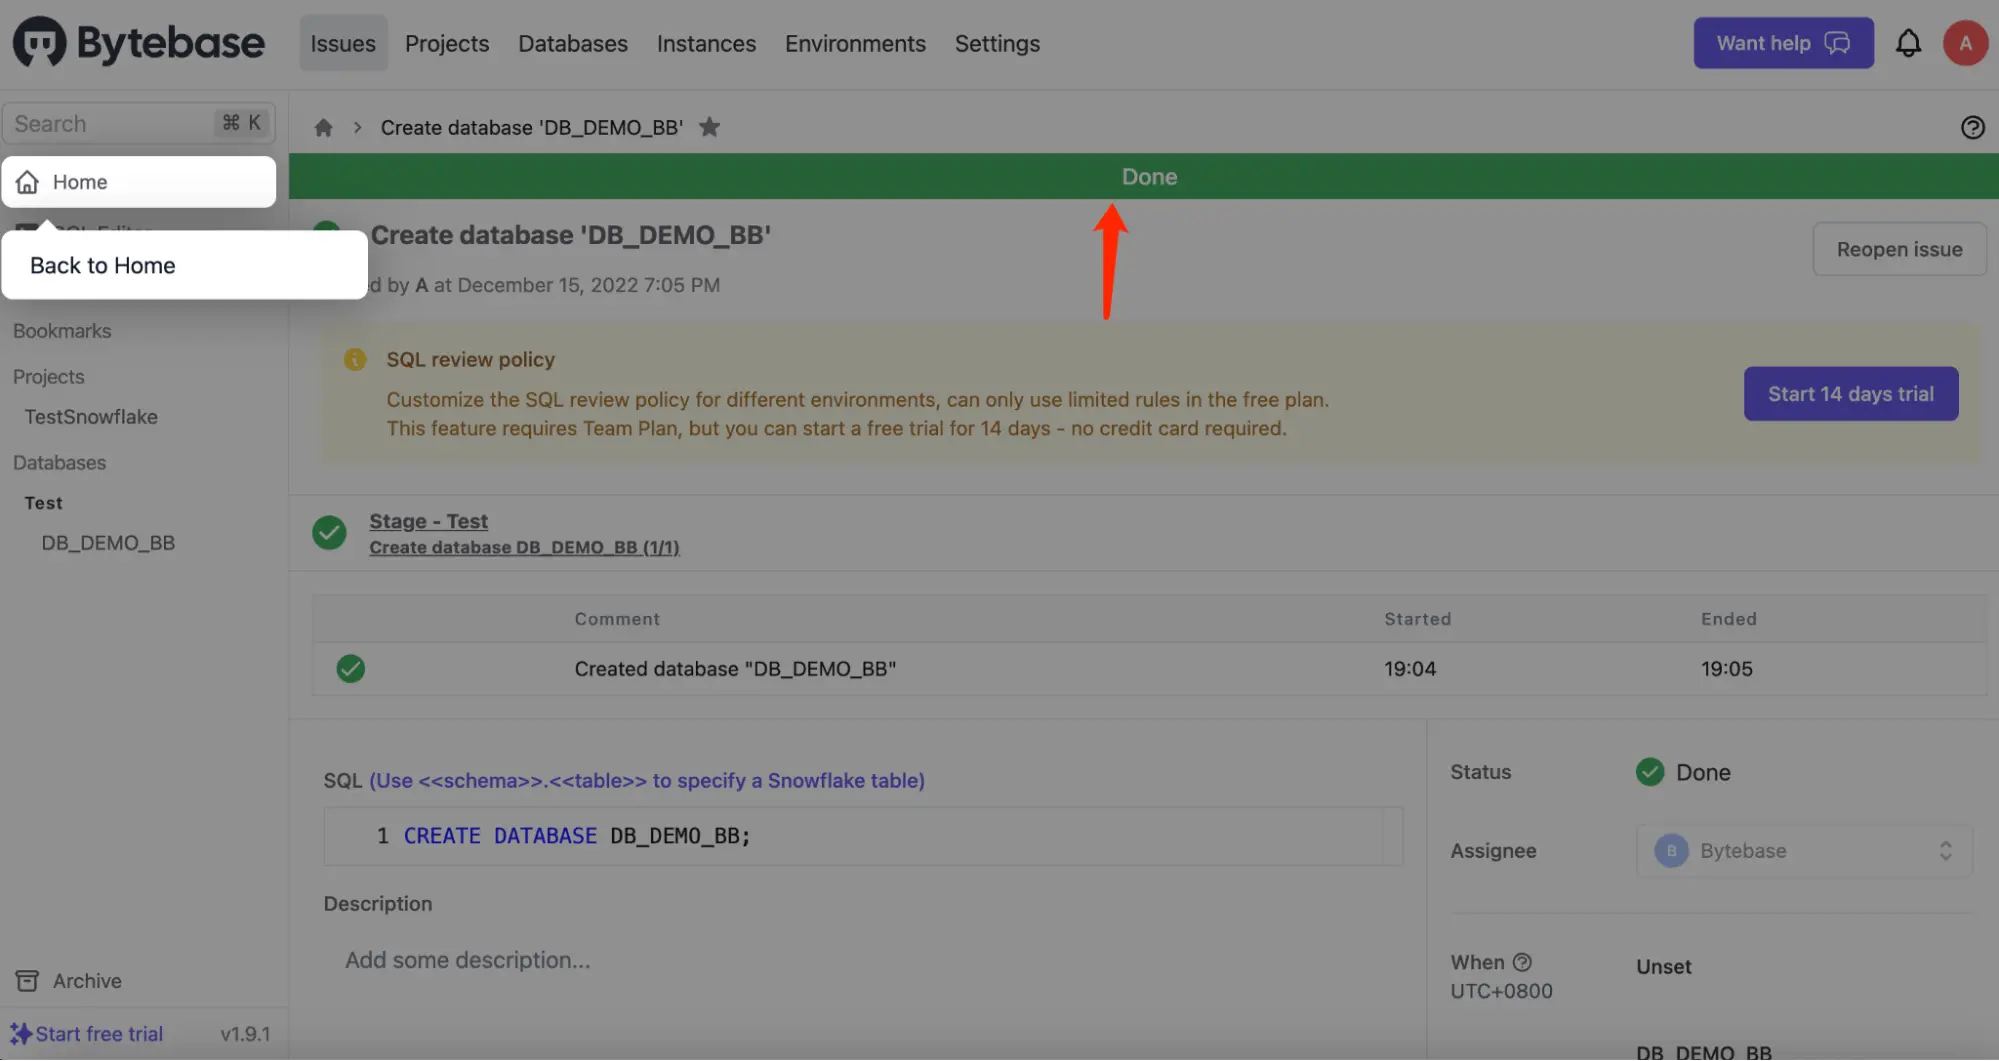Open the Stage - Test link
Viewport: 1999px width, 1061px height.
(x=428, y=520)
